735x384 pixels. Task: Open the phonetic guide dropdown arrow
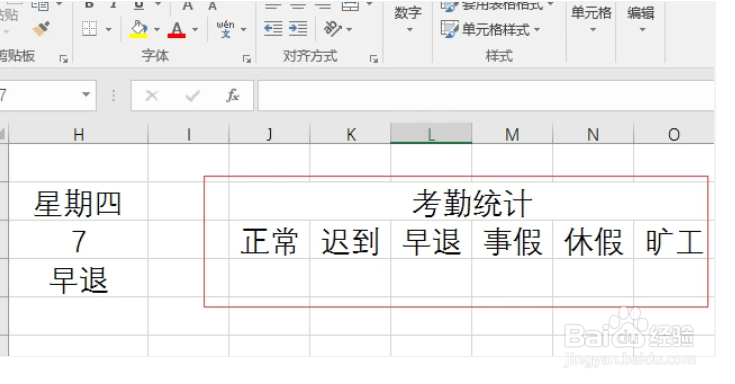[244, 30]
